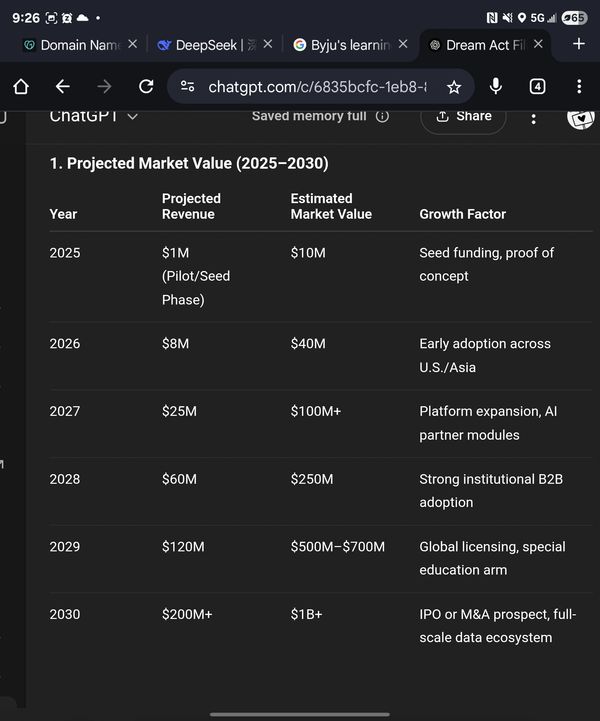Go back with the browser back arrow
Viewport: 600px width, 721px height.
tap(62, 87)
